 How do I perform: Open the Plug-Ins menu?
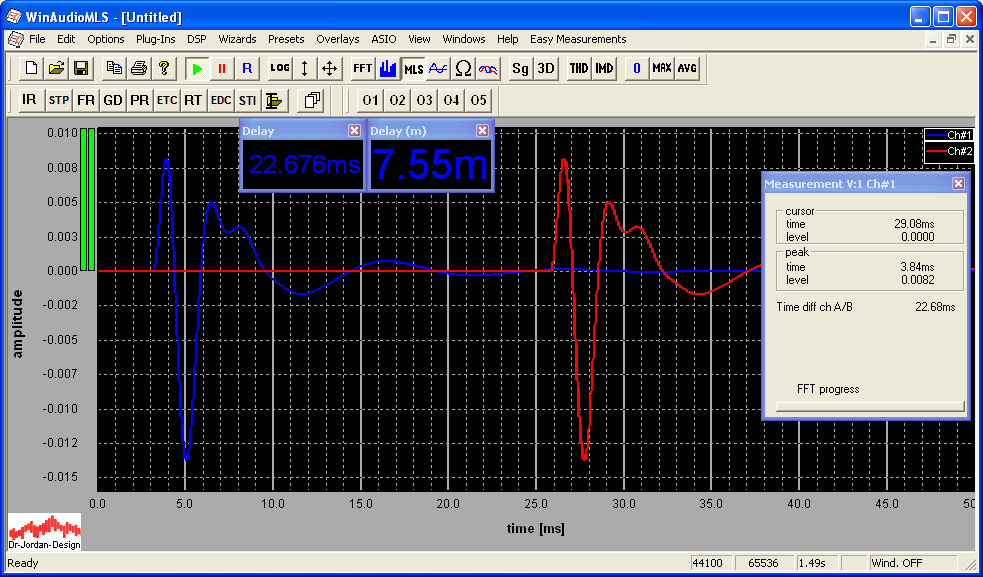coord(155,39)
